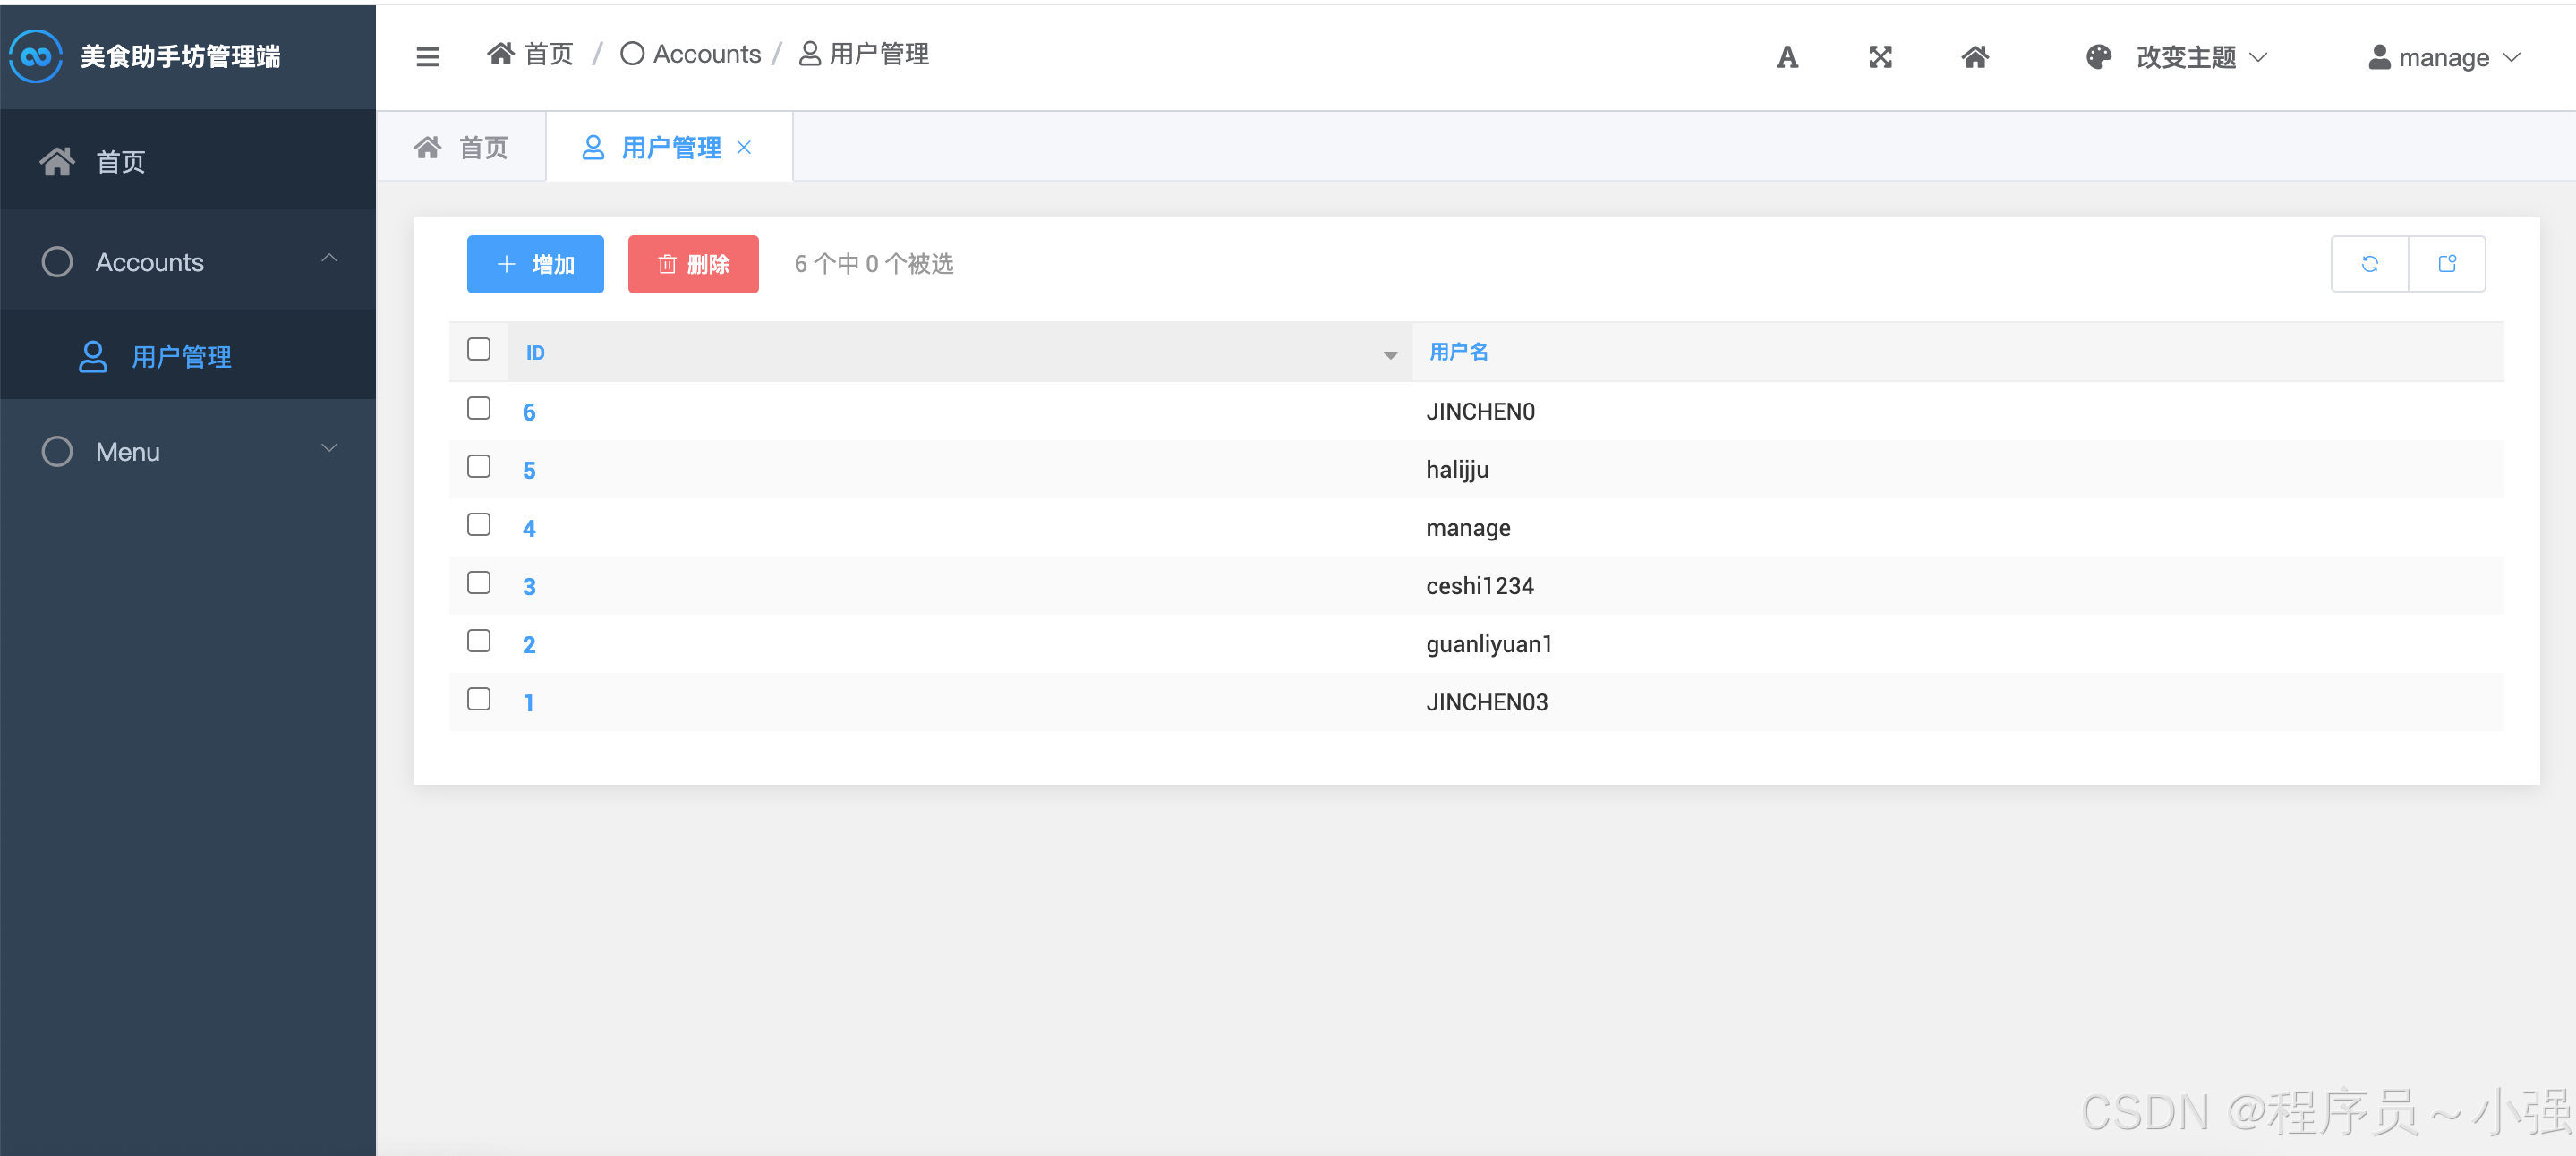Click the hamburger menu collapse icon

tap(427, 57)
